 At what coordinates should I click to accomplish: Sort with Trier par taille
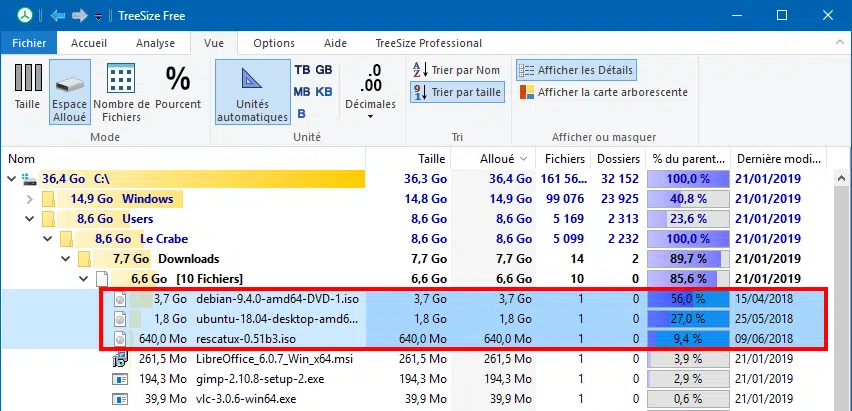(x=456, y=92)
